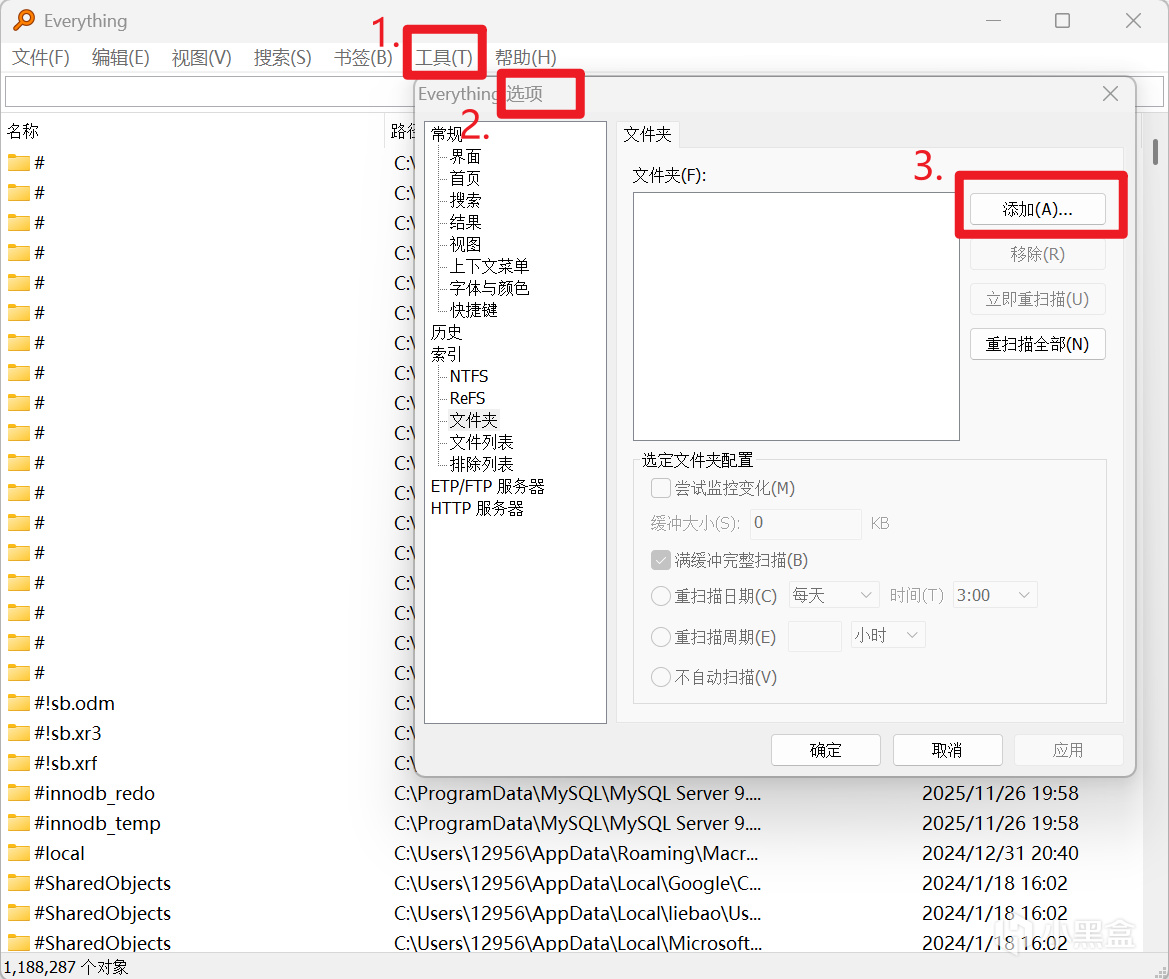Open the 文件(F) menu
This screenshot has width=1169, height=979.
[x=41, y=57]
